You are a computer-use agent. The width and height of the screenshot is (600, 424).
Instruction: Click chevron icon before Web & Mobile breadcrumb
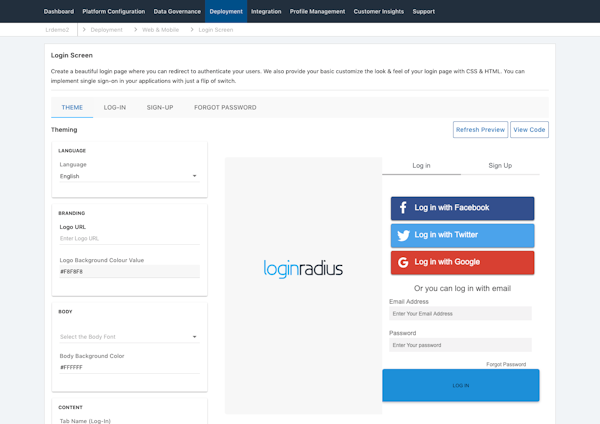click(x=135, y=29)
